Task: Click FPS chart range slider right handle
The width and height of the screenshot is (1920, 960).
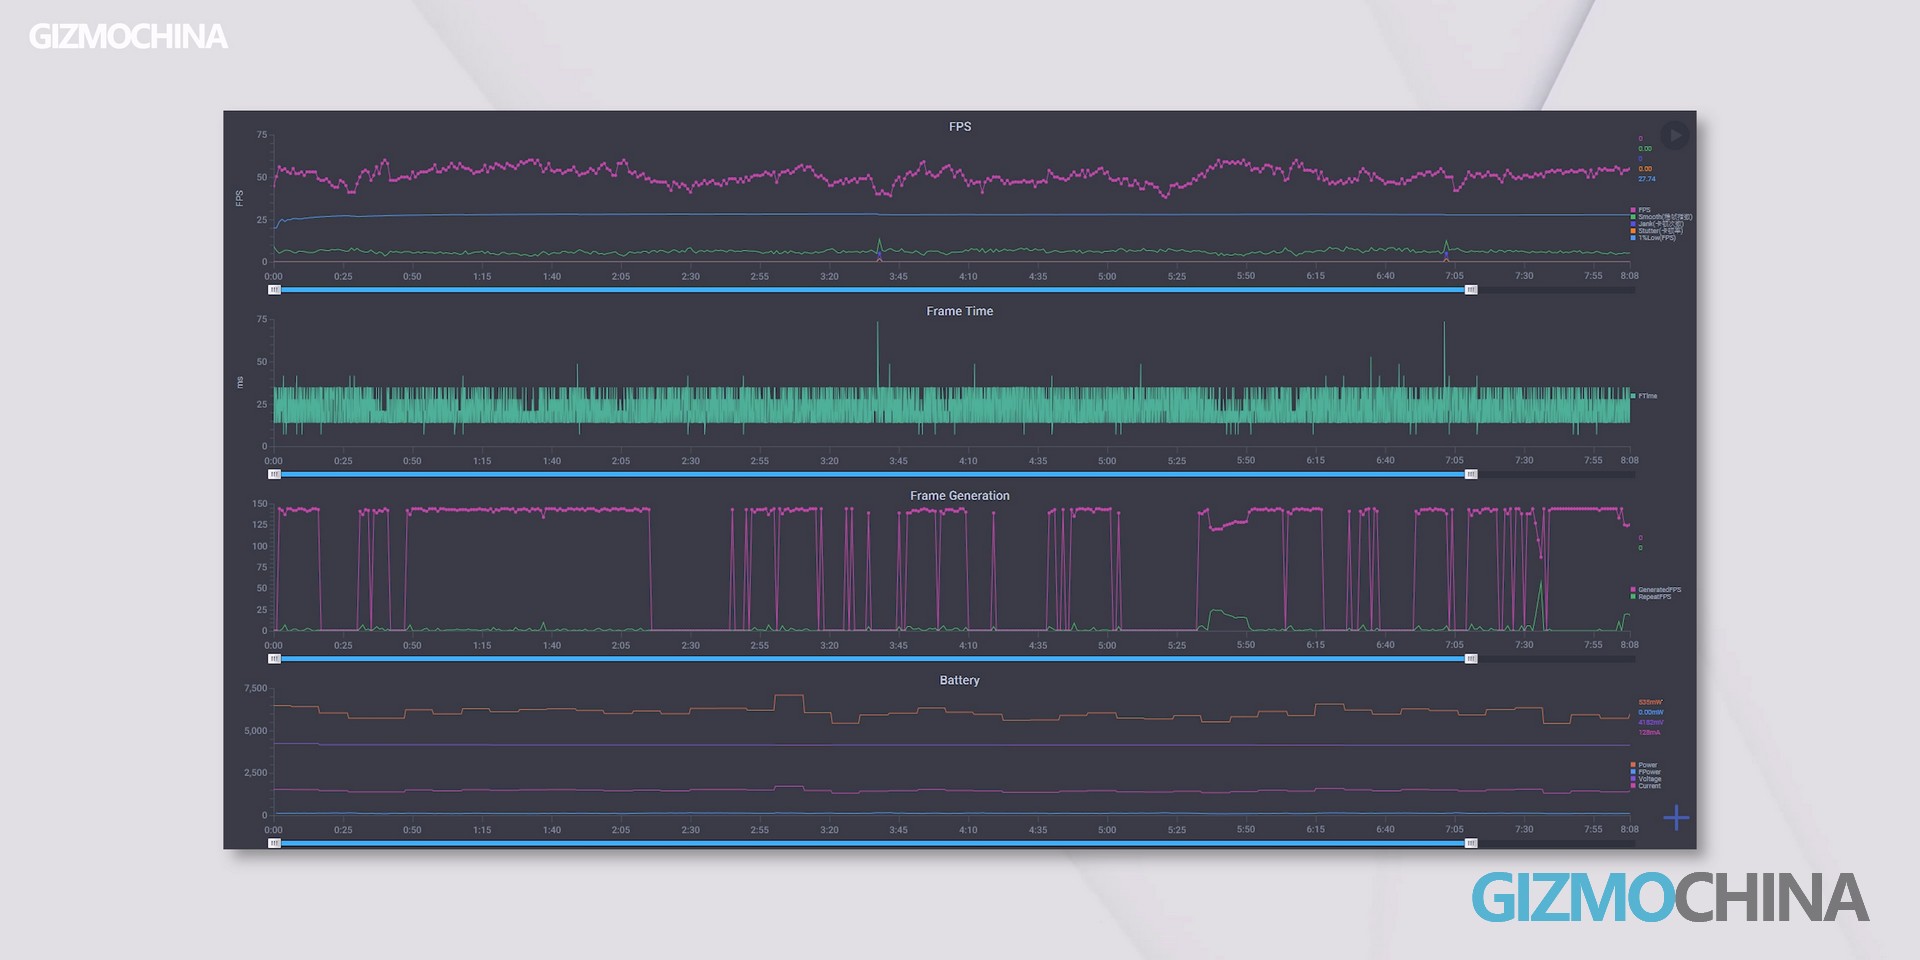Action: click(x=1471, y=290)
